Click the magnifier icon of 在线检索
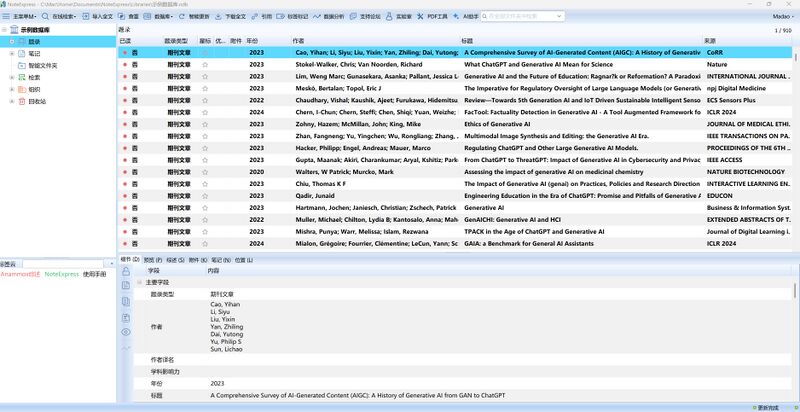The height and width of the screenshot is (412, 800). click(x=45, y=16)
